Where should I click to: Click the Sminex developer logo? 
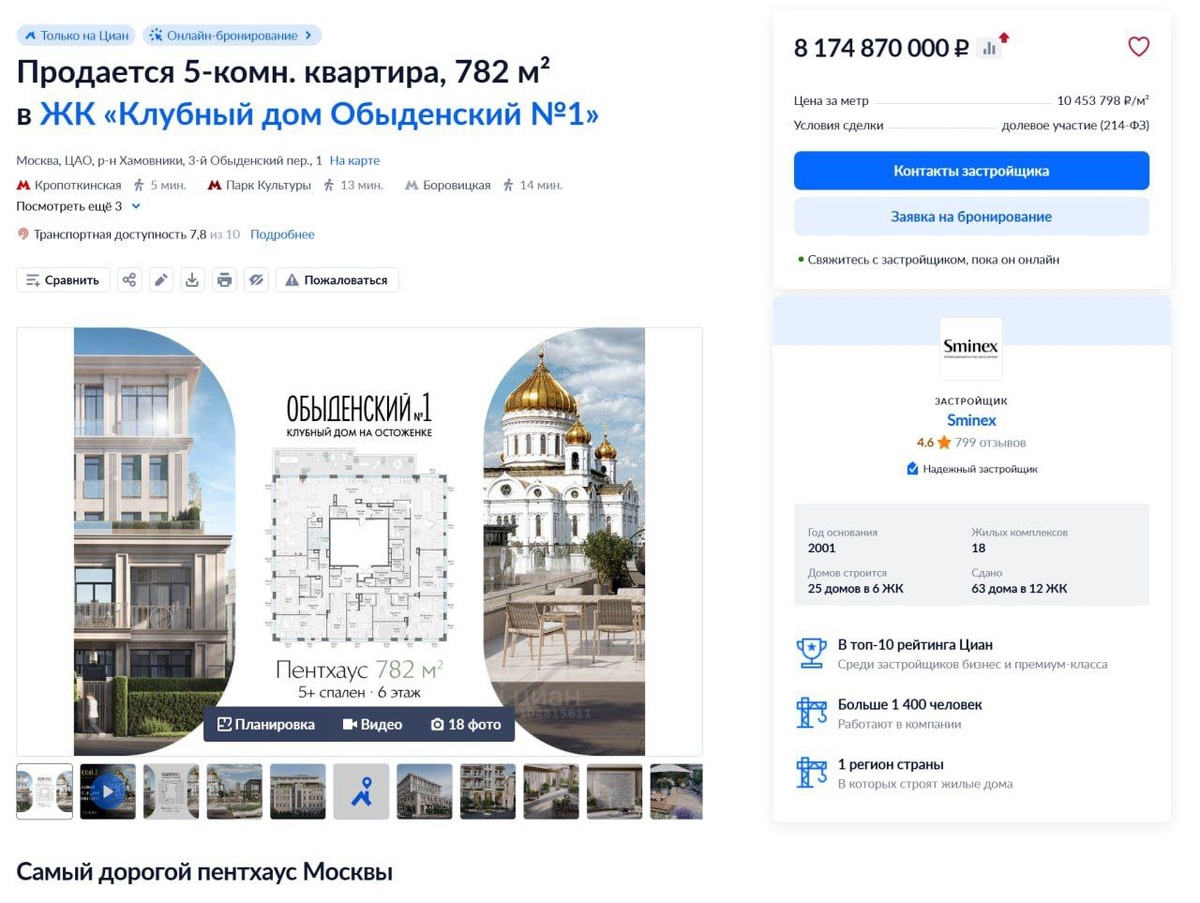(970, 348)
